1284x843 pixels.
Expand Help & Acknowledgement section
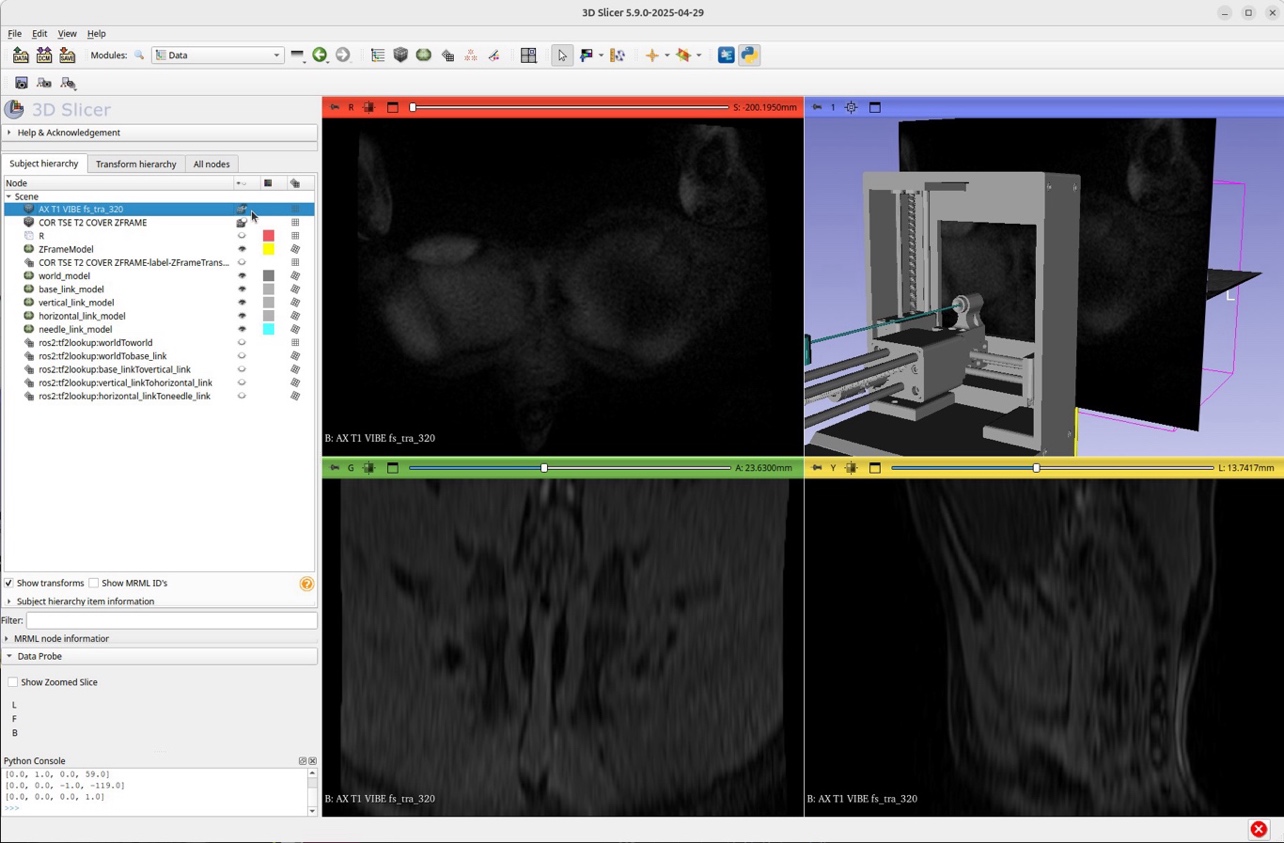[x=160, y=132]
